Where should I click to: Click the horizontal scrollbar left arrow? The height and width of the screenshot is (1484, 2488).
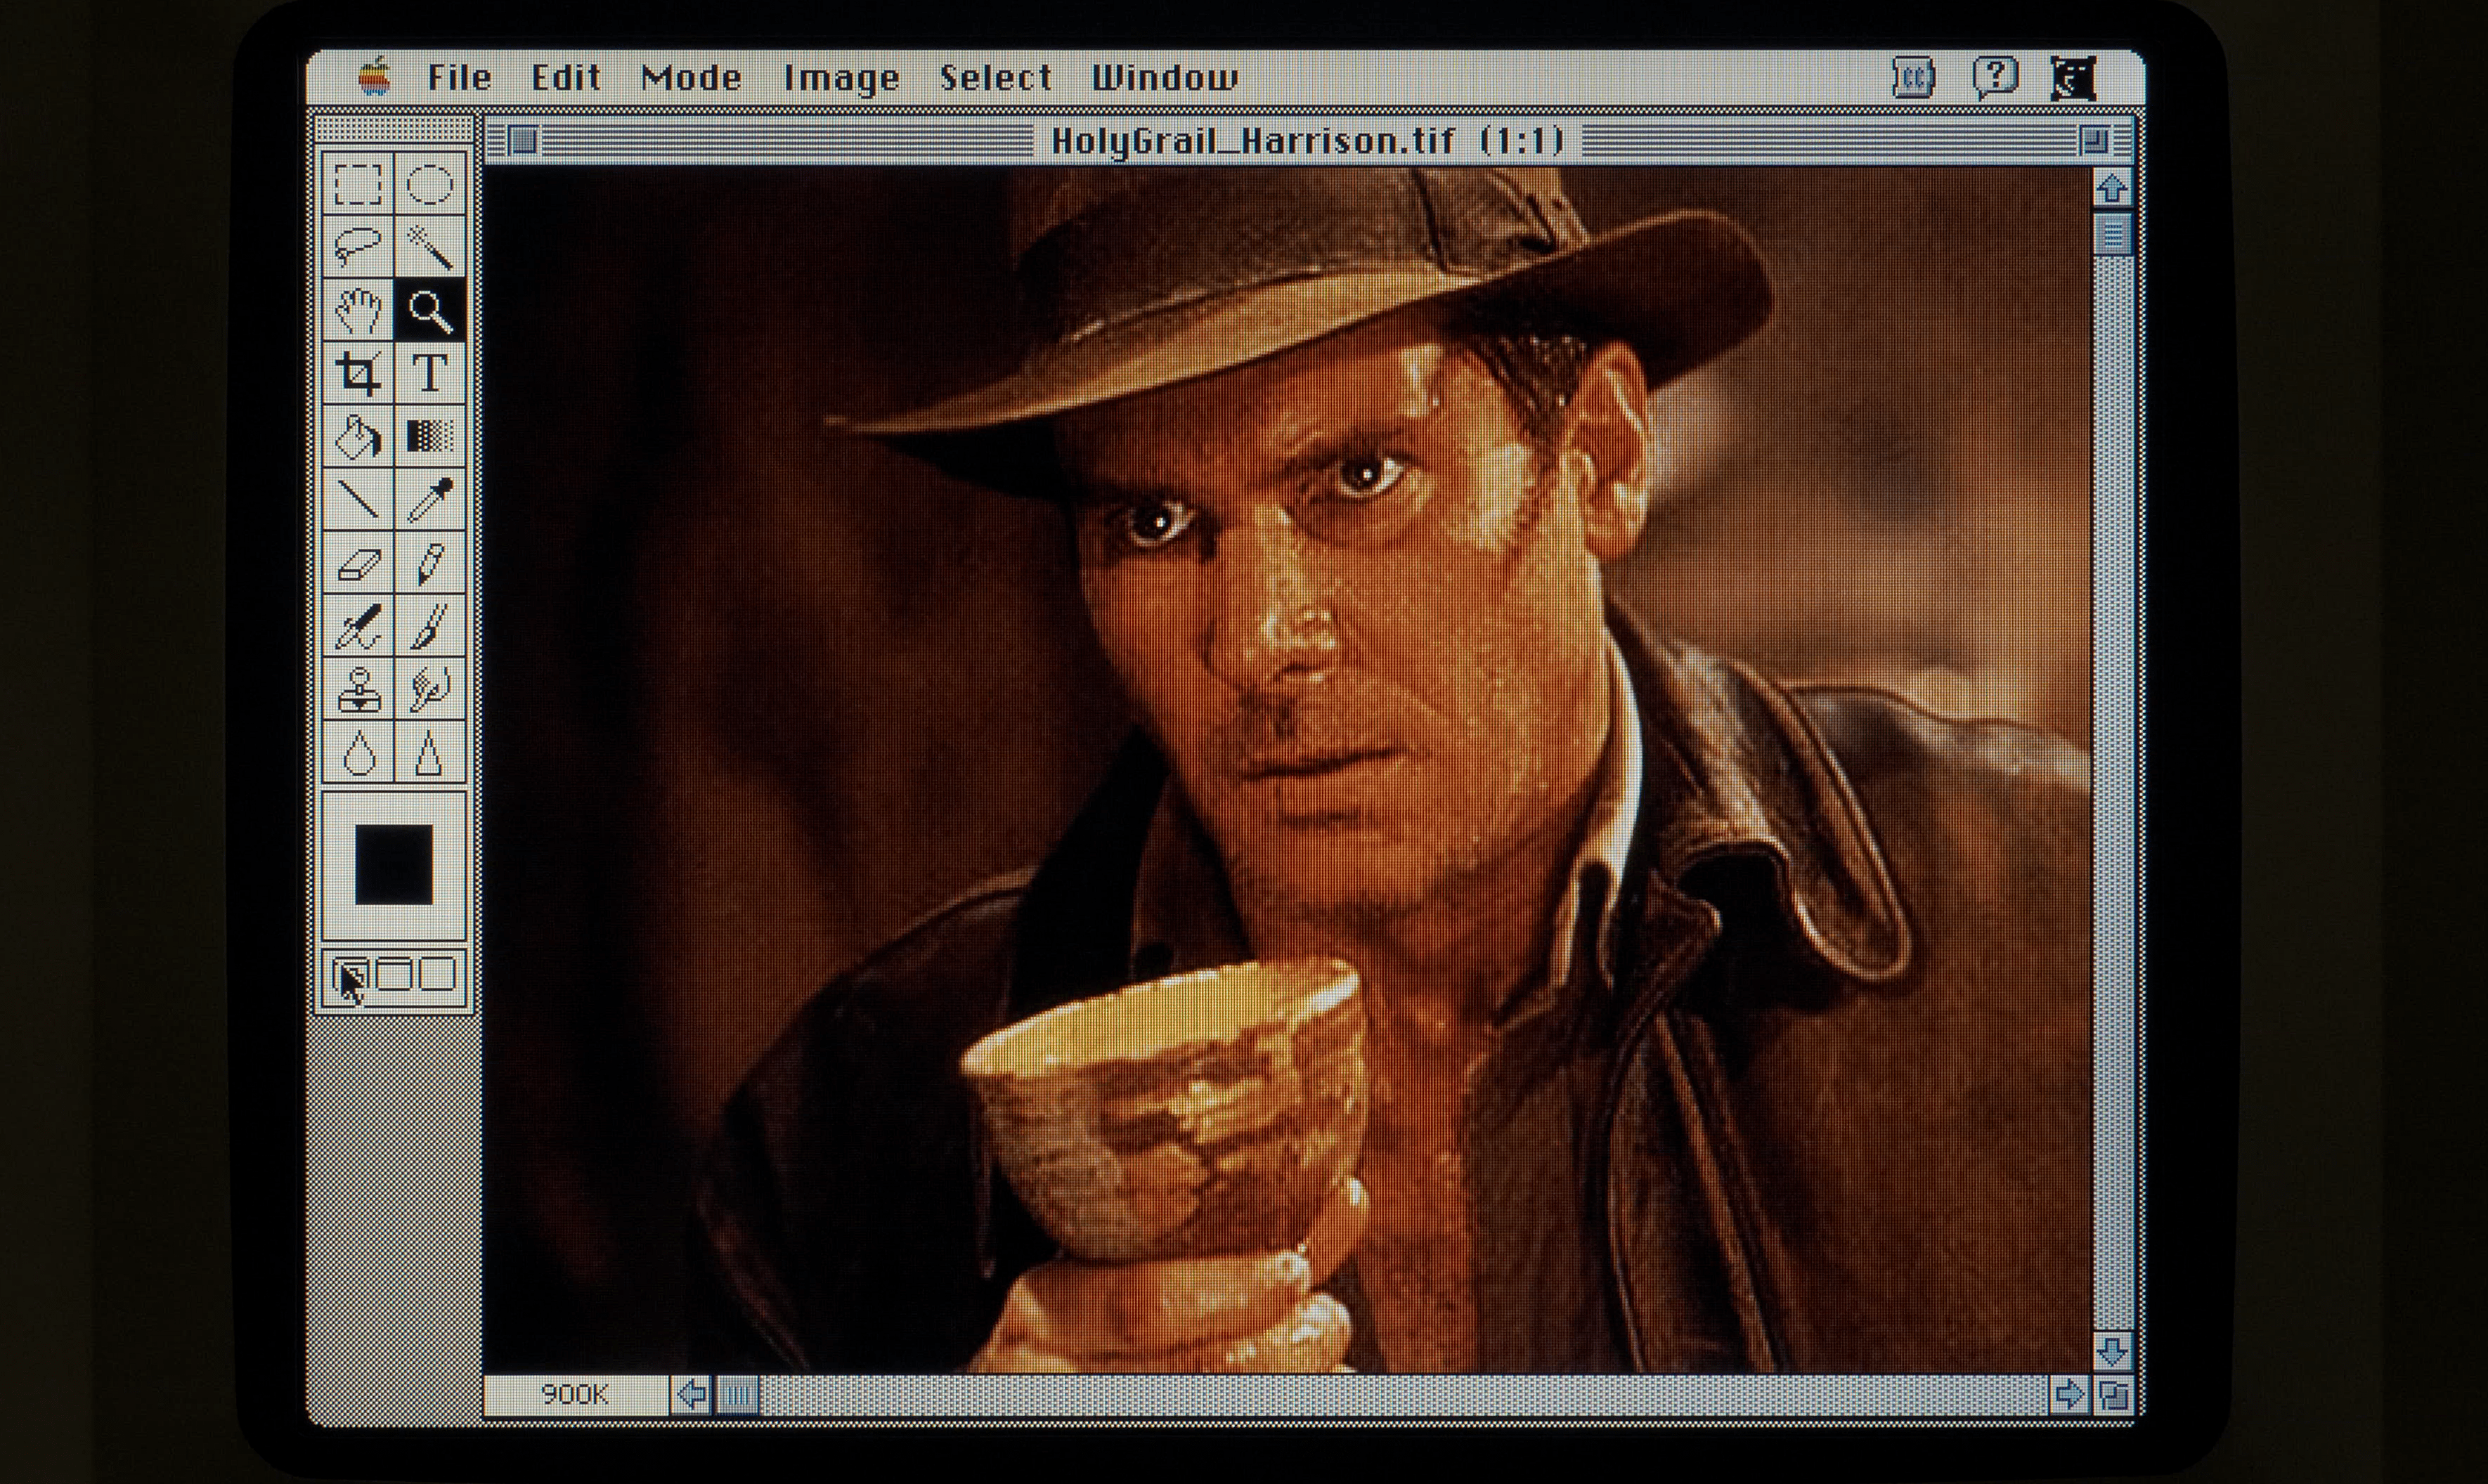692,1394
